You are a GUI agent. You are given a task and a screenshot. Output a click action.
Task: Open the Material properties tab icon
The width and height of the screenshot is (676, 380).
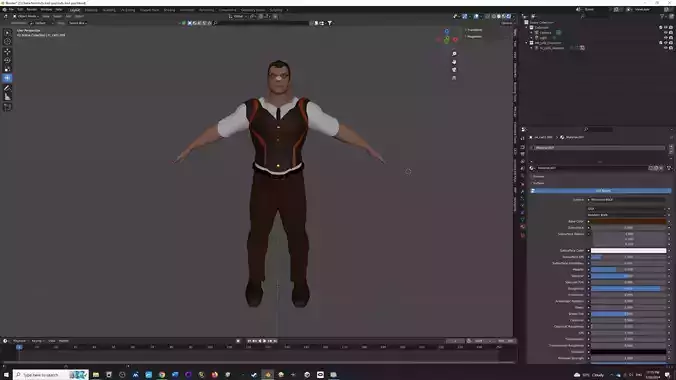523,227
